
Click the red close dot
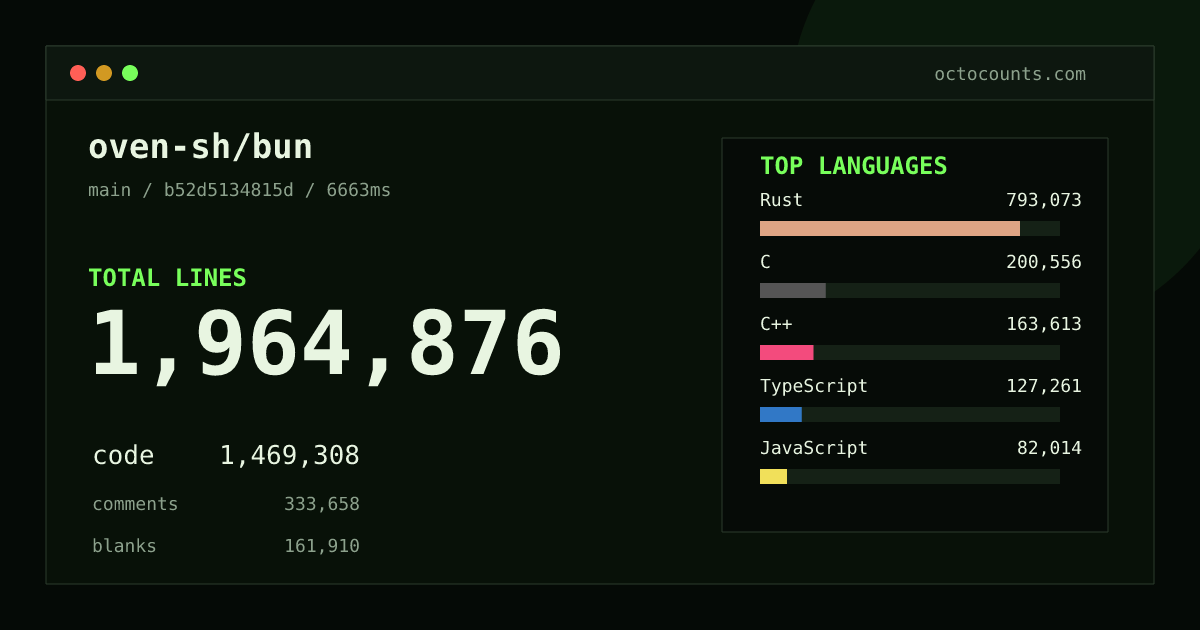point(78,73)
